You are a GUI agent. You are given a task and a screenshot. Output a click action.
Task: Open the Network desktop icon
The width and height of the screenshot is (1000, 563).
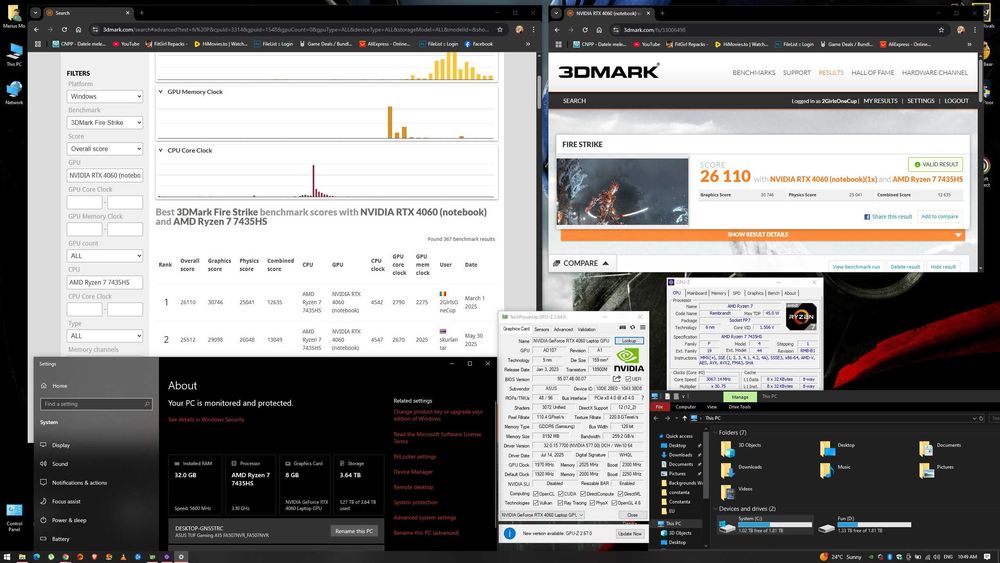point(14,92)
